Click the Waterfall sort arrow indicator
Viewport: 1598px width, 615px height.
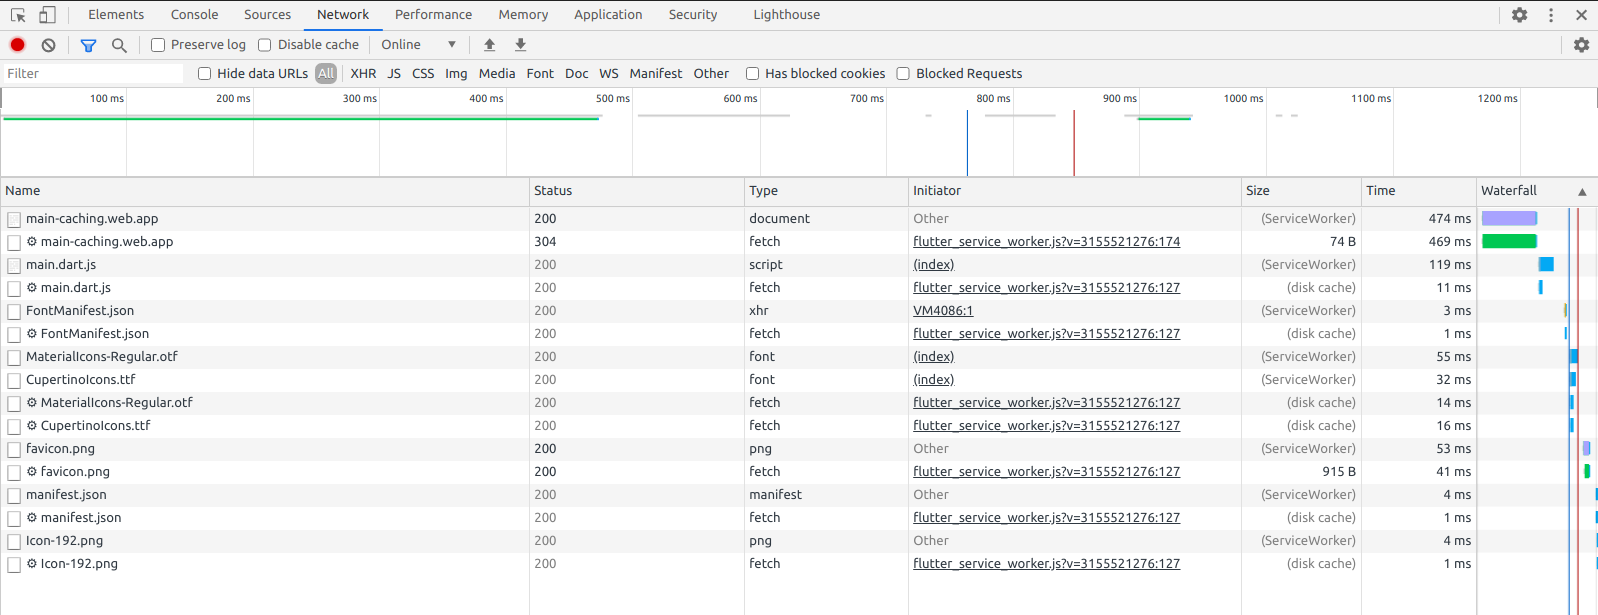[1582, 191]
